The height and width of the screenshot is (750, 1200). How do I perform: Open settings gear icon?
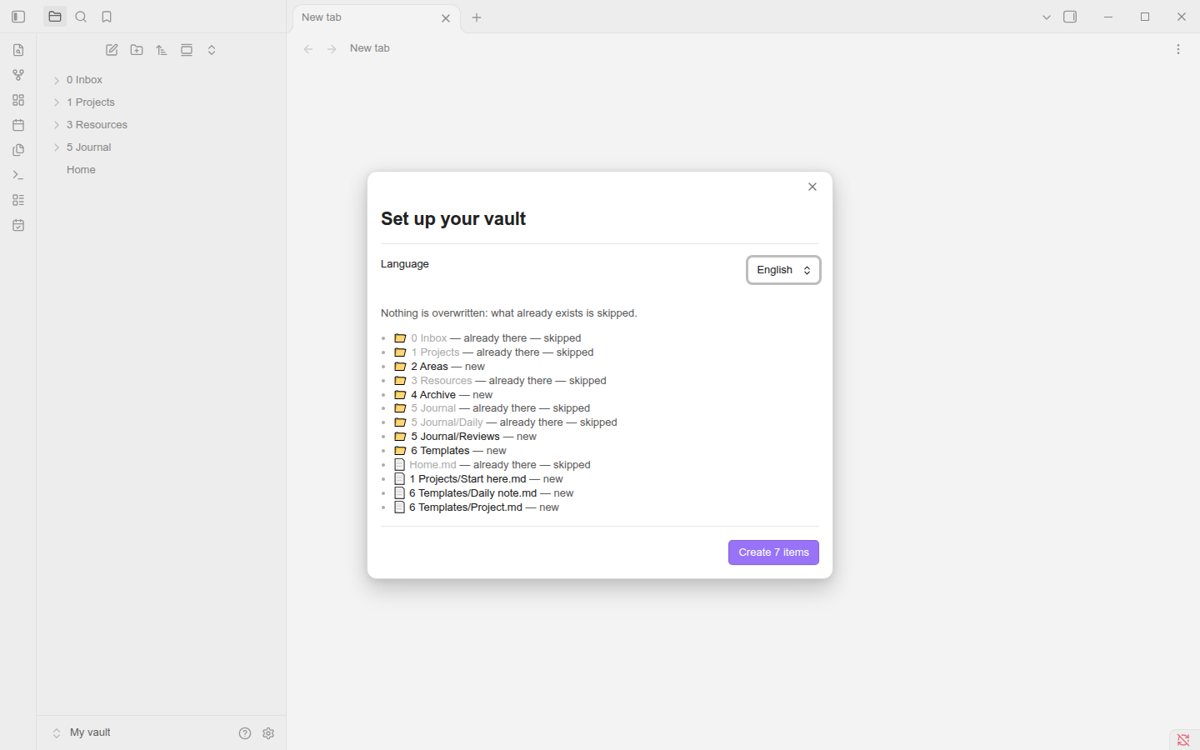(x=268, y=733)
